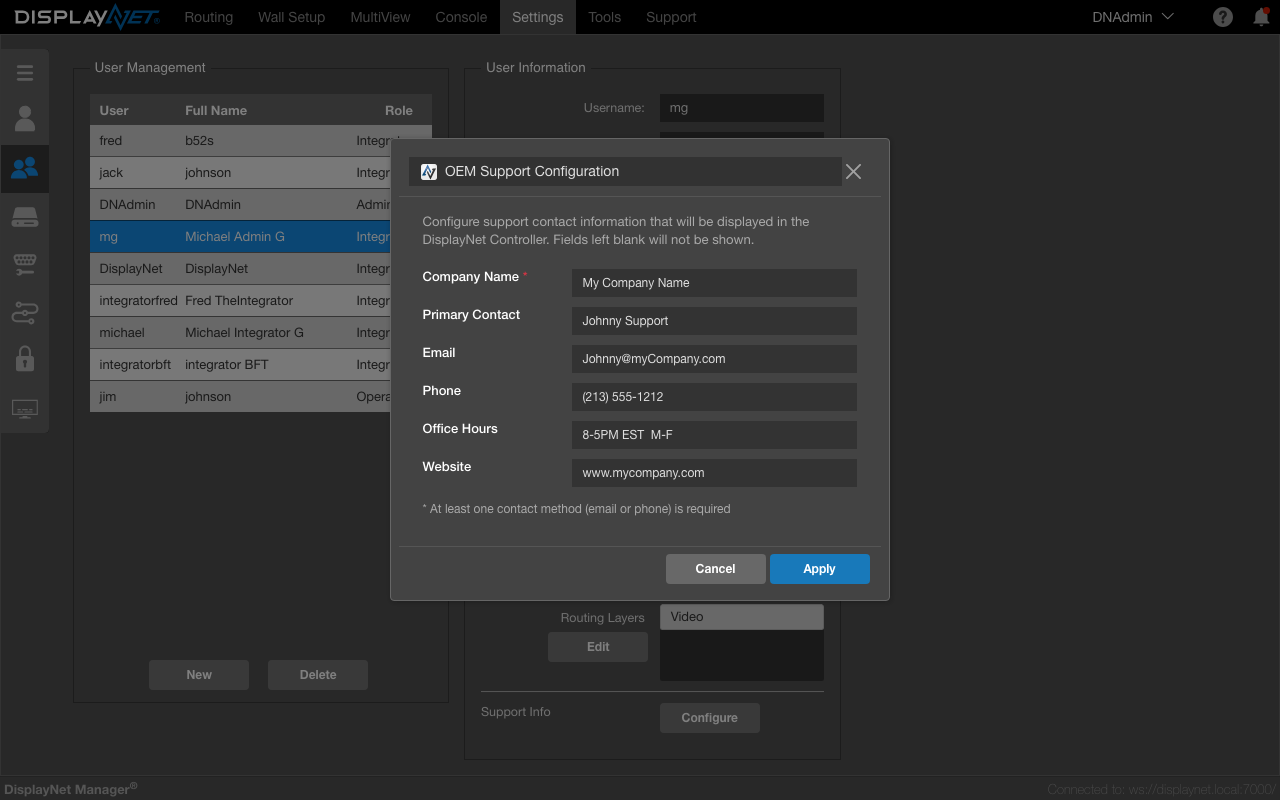
Task: Click the Delete user button
Action: coord(318,675)
